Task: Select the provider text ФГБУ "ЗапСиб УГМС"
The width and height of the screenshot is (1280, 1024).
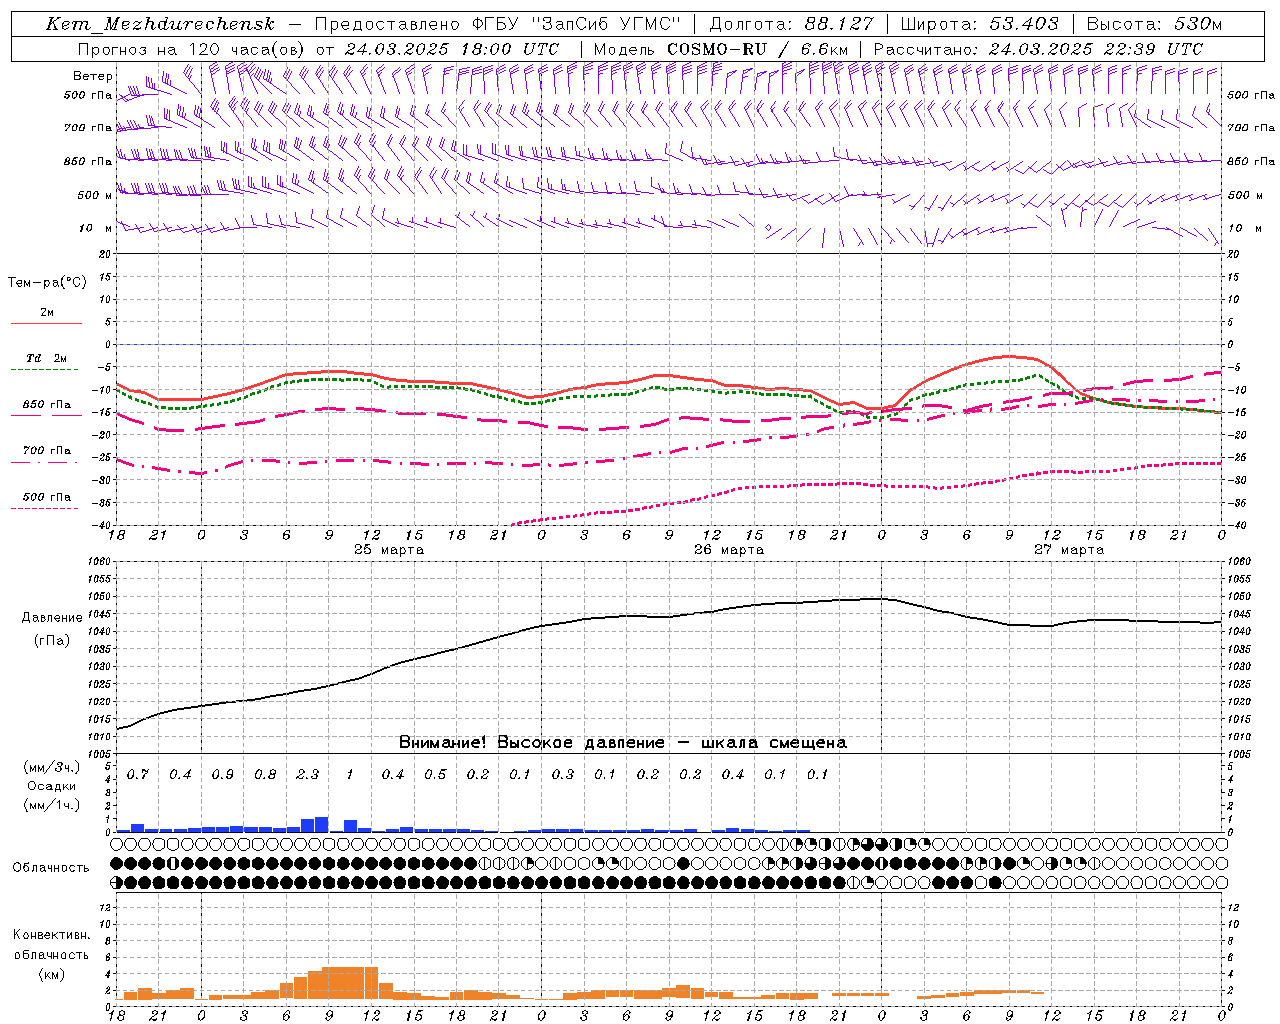Action: pos(577,24)
